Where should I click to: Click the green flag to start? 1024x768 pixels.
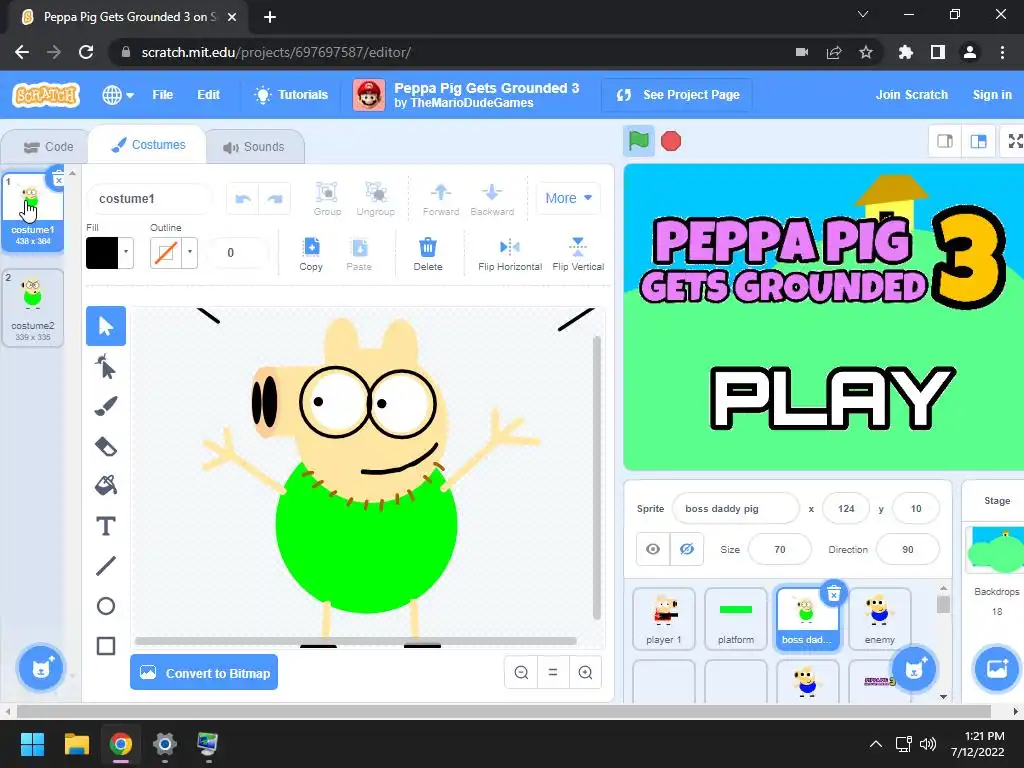coord(639,141)
